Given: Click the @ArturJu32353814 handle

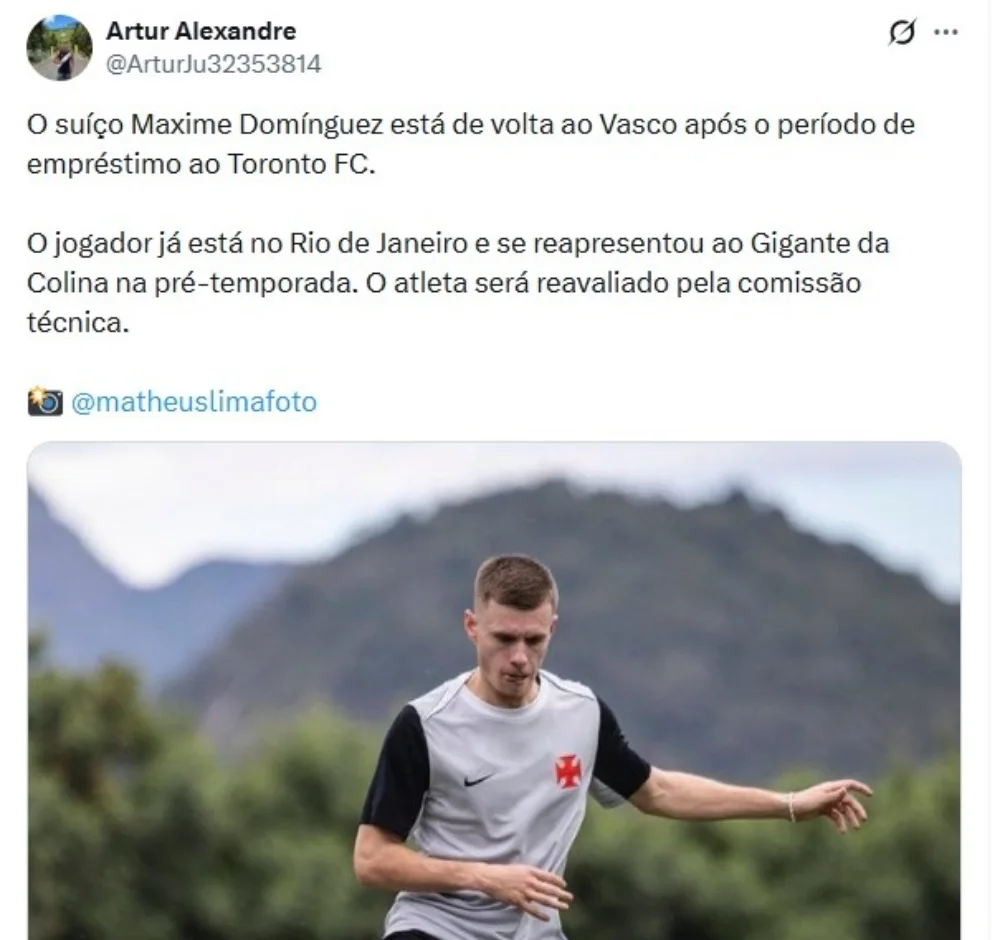Looking at the screenshot, I should click(x=214, y=64).
